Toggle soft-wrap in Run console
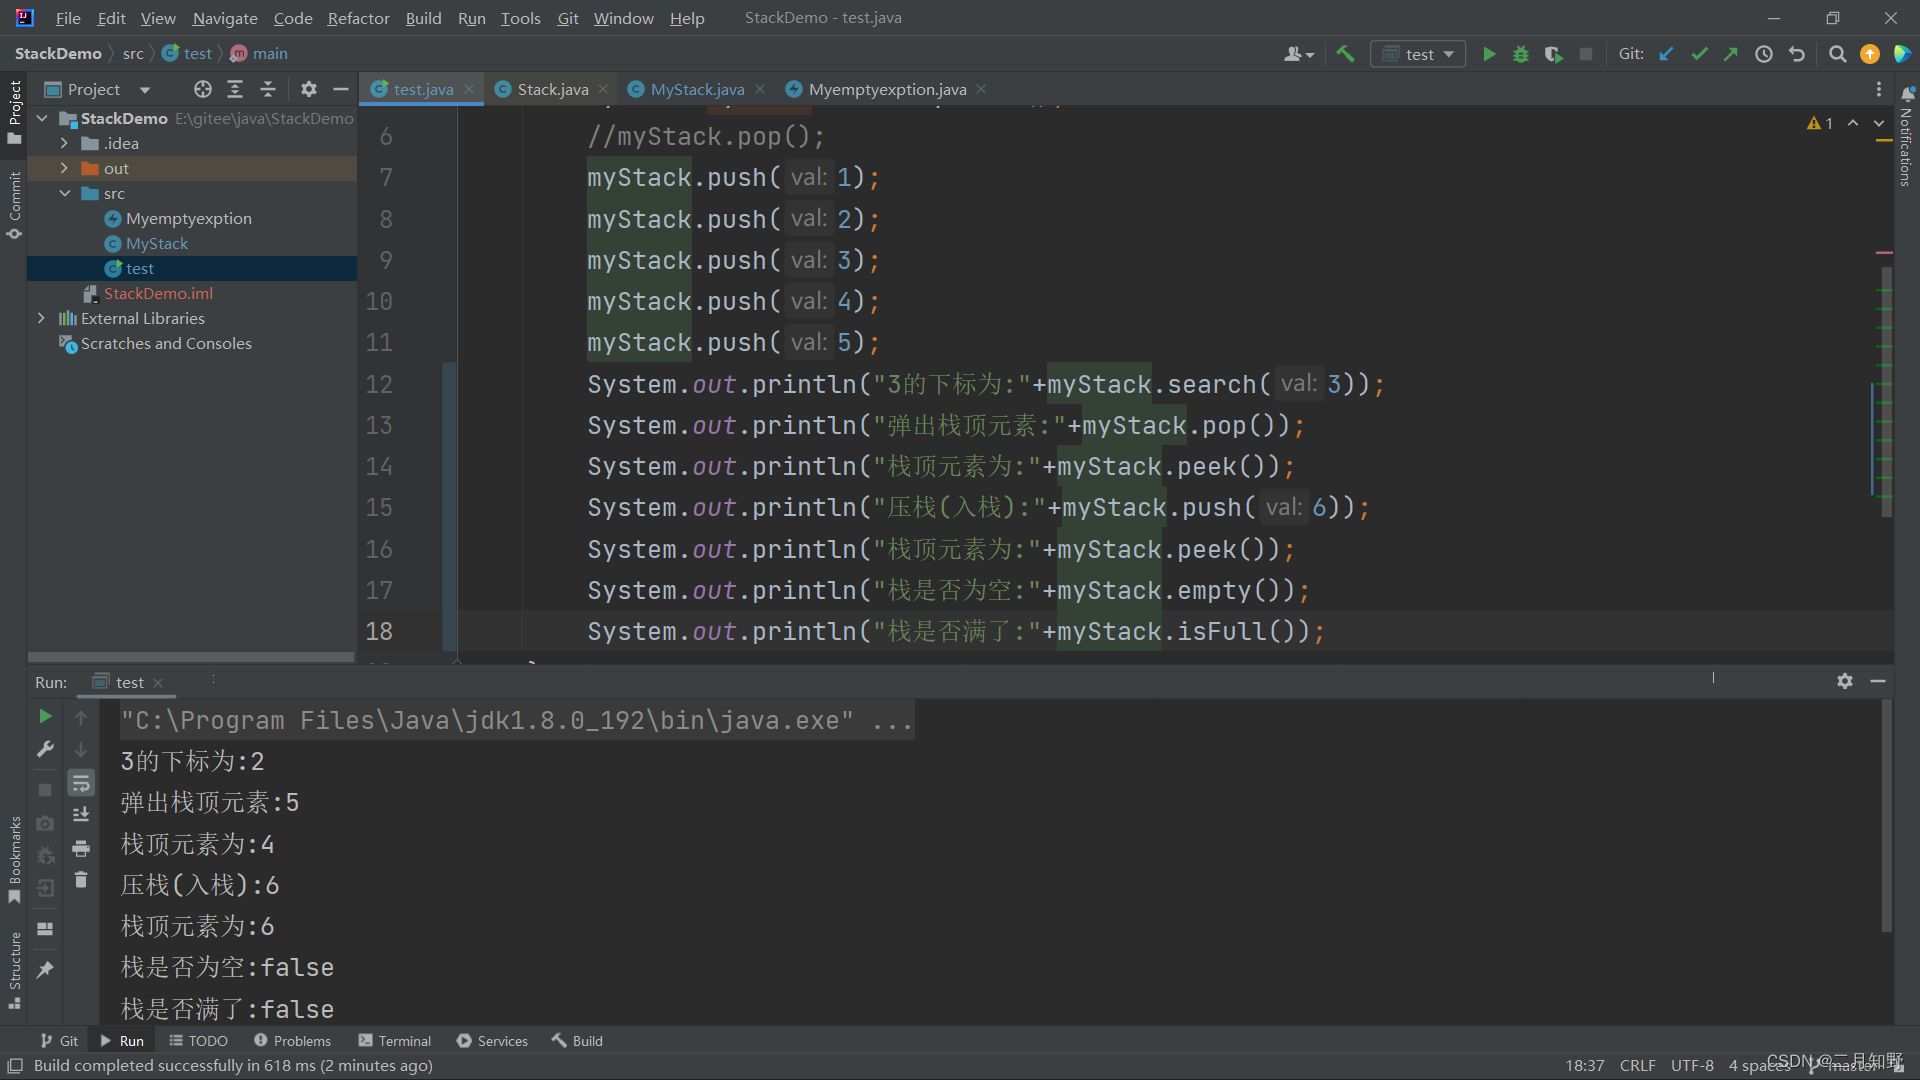The width and height of the screenshot is (1920, 1080). tap(81, 783)
